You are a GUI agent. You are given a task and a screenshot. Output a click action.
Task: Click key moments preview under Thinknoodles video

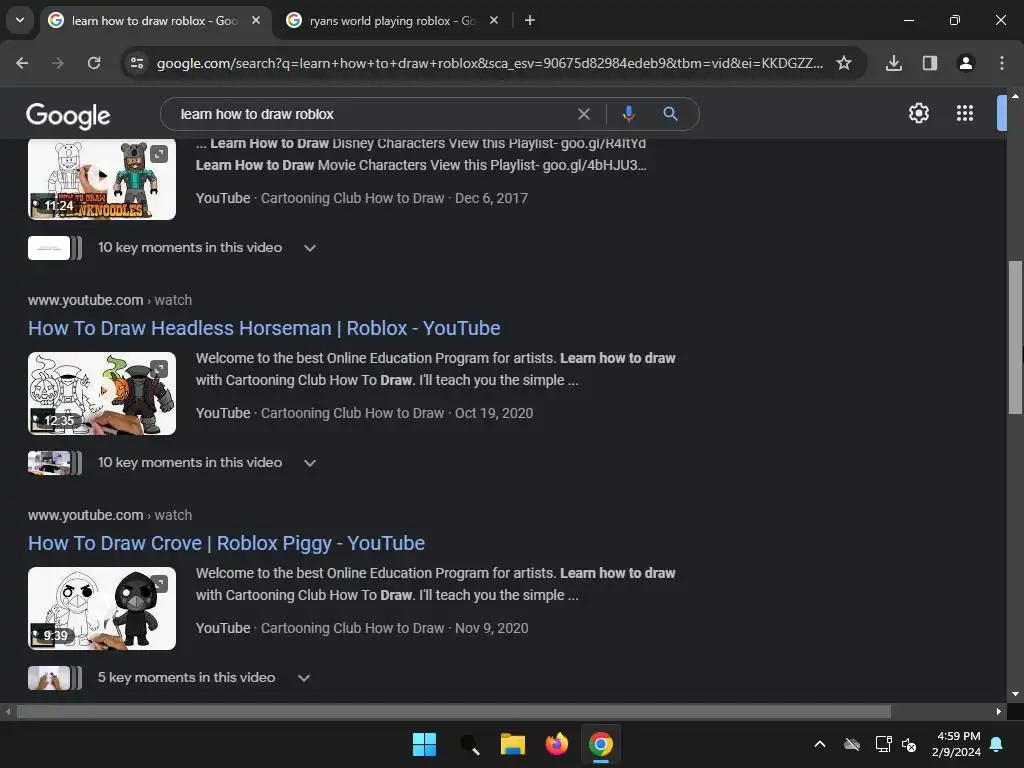point(55,248)
